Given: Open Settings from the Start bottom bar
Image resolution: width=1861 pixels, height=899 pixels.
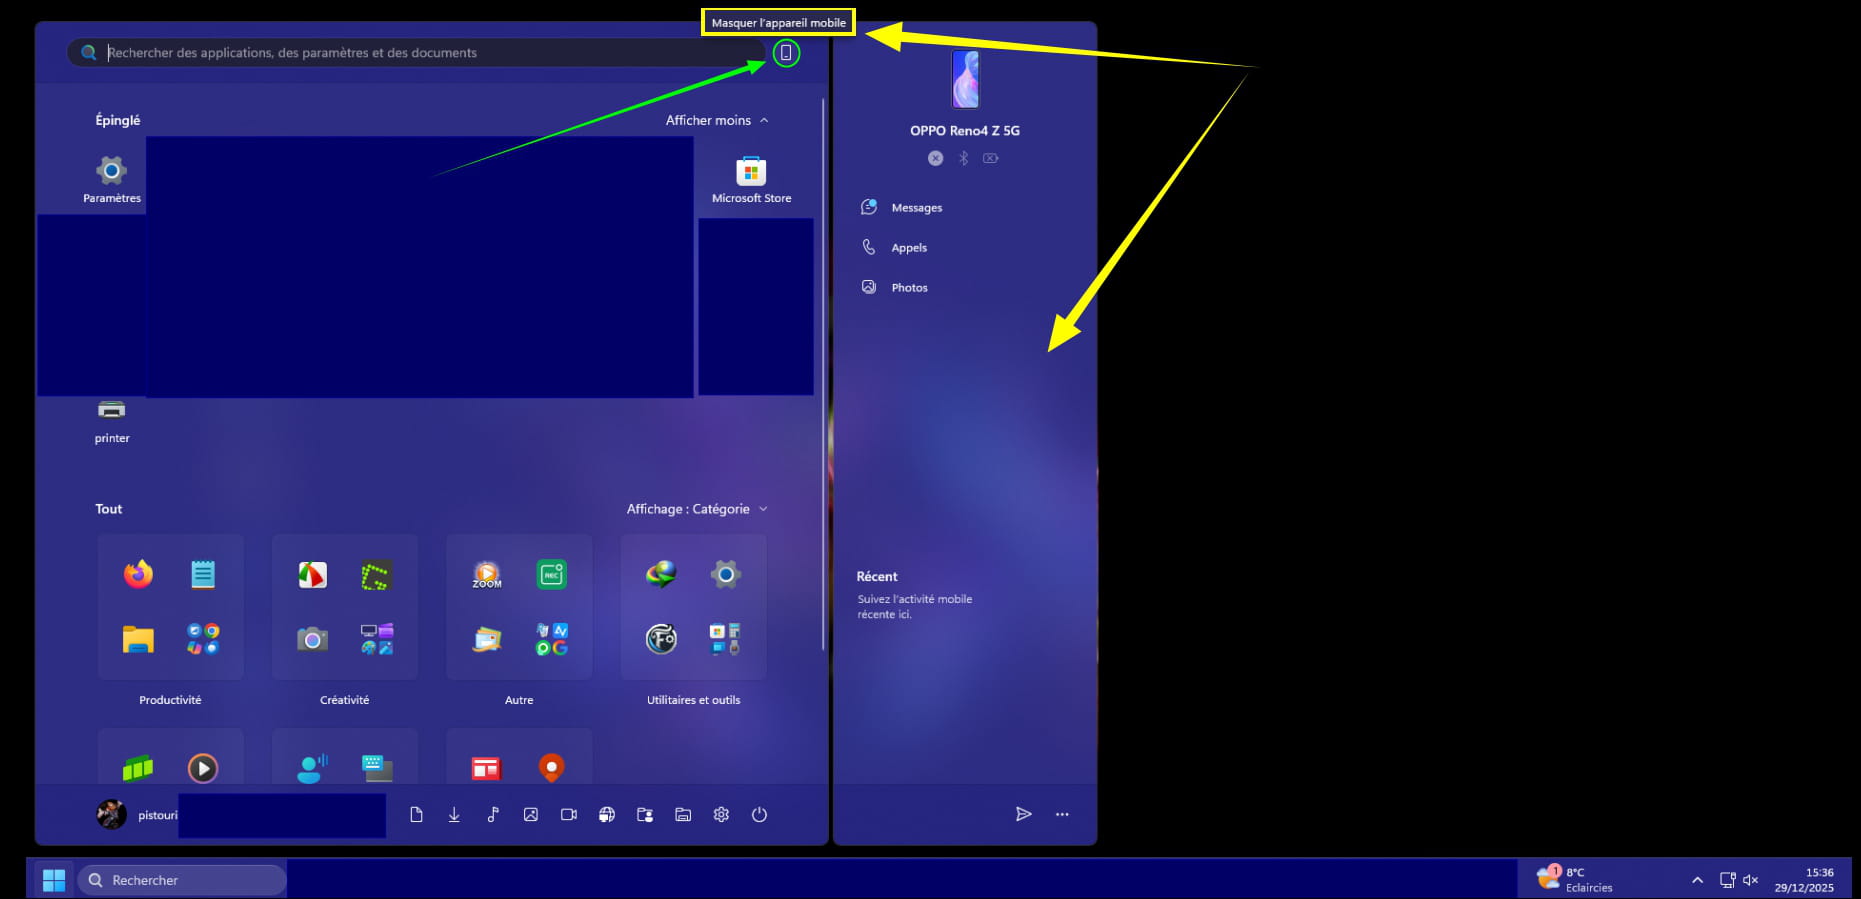Looking at the screenshot, I should click(x=721, y=815).
